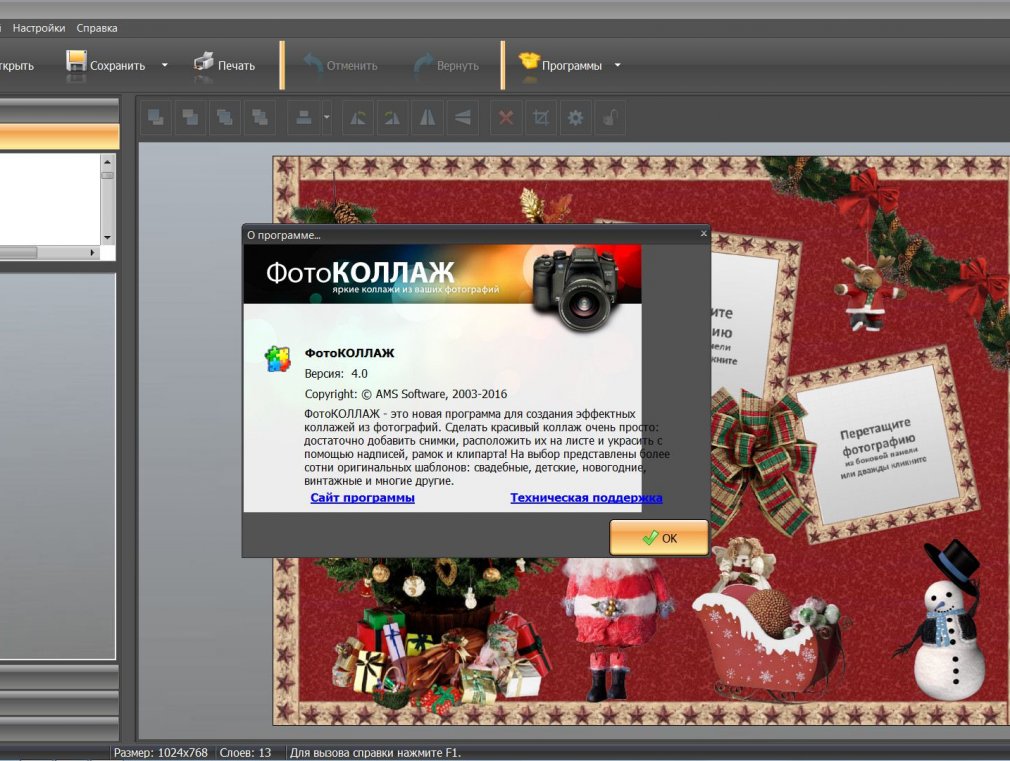Click the flip vertical icon

(x=462, y=118)
